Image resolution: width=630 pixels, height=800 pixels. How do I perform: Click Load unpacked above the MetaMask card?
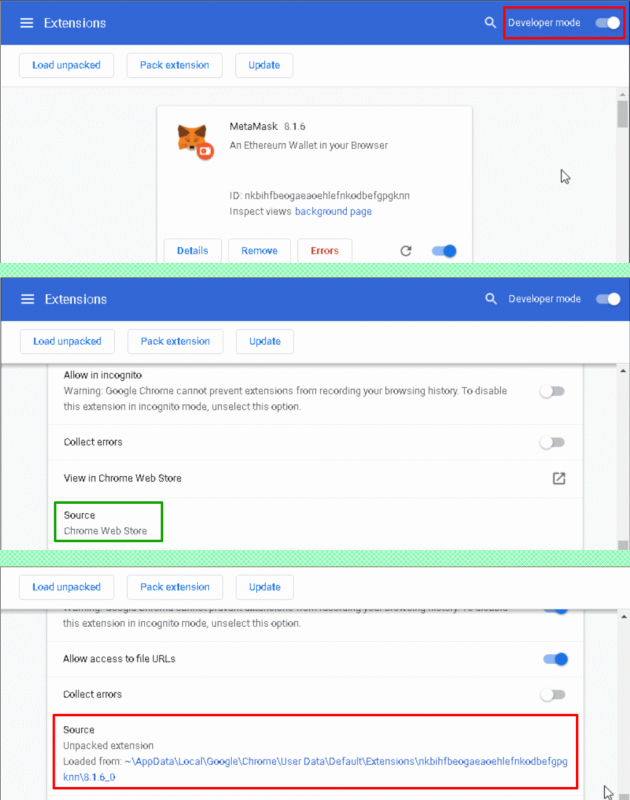66,65
